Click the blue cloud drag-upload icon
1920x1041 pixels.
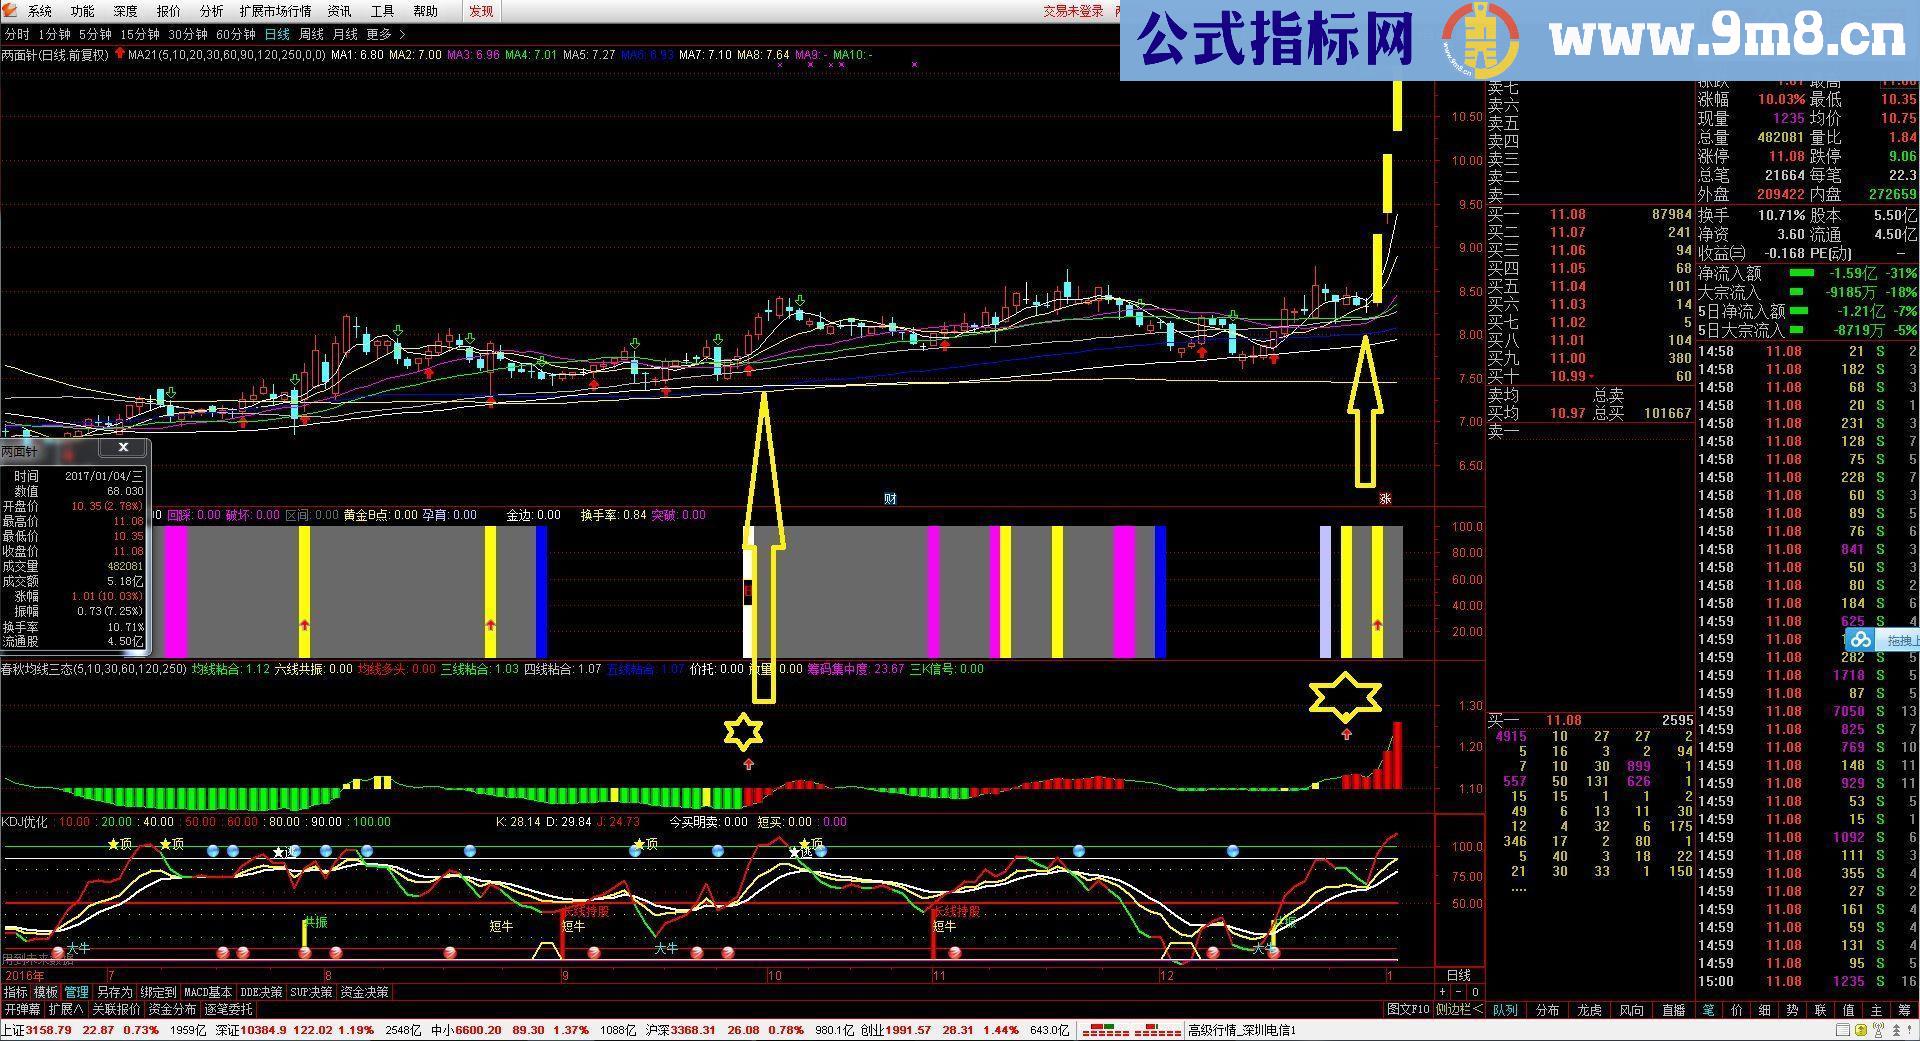click(1860, 640)
